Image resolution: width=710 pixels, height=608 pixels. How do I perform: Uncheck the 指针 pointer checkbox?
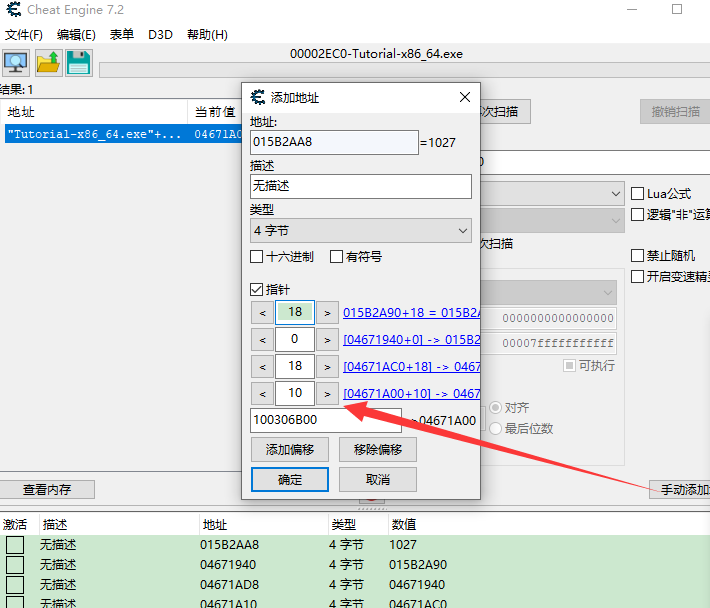tap(257, 289)
